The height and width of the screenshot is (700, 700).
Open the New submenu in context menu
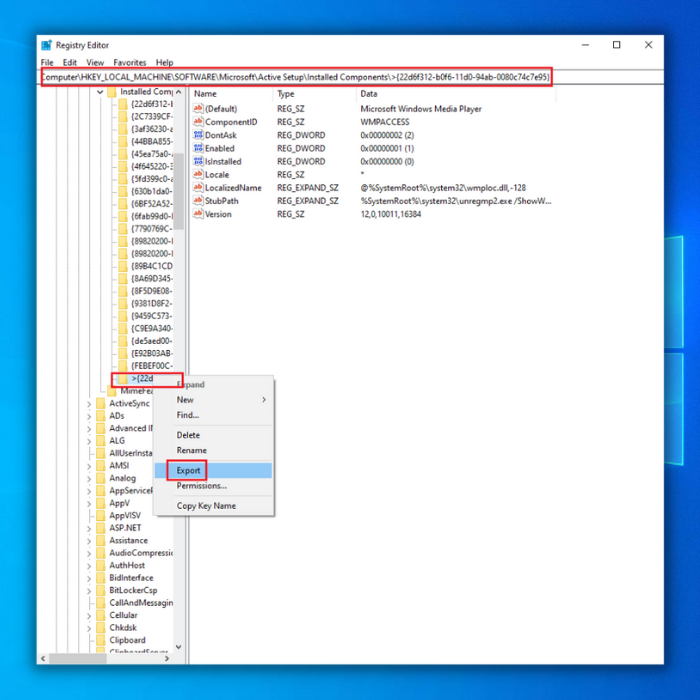(x=213, y=400)
